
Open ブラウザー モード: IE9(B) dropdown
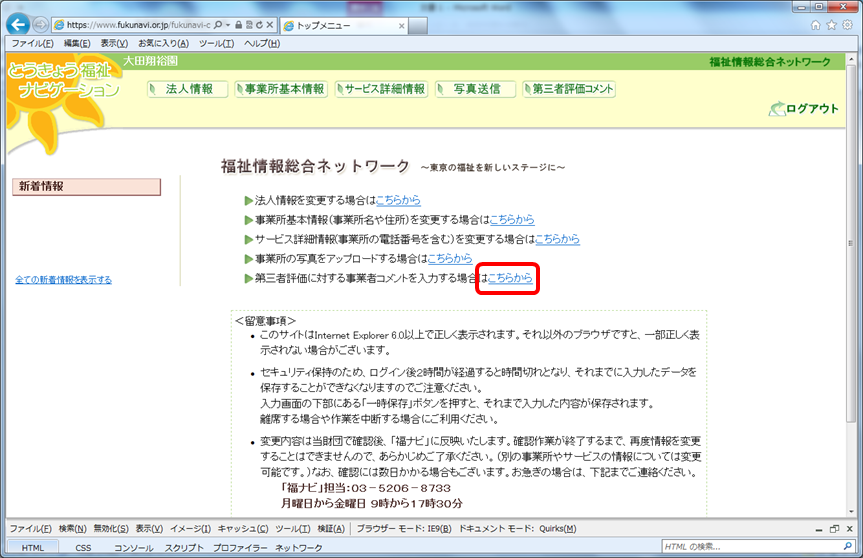point(404,528)
